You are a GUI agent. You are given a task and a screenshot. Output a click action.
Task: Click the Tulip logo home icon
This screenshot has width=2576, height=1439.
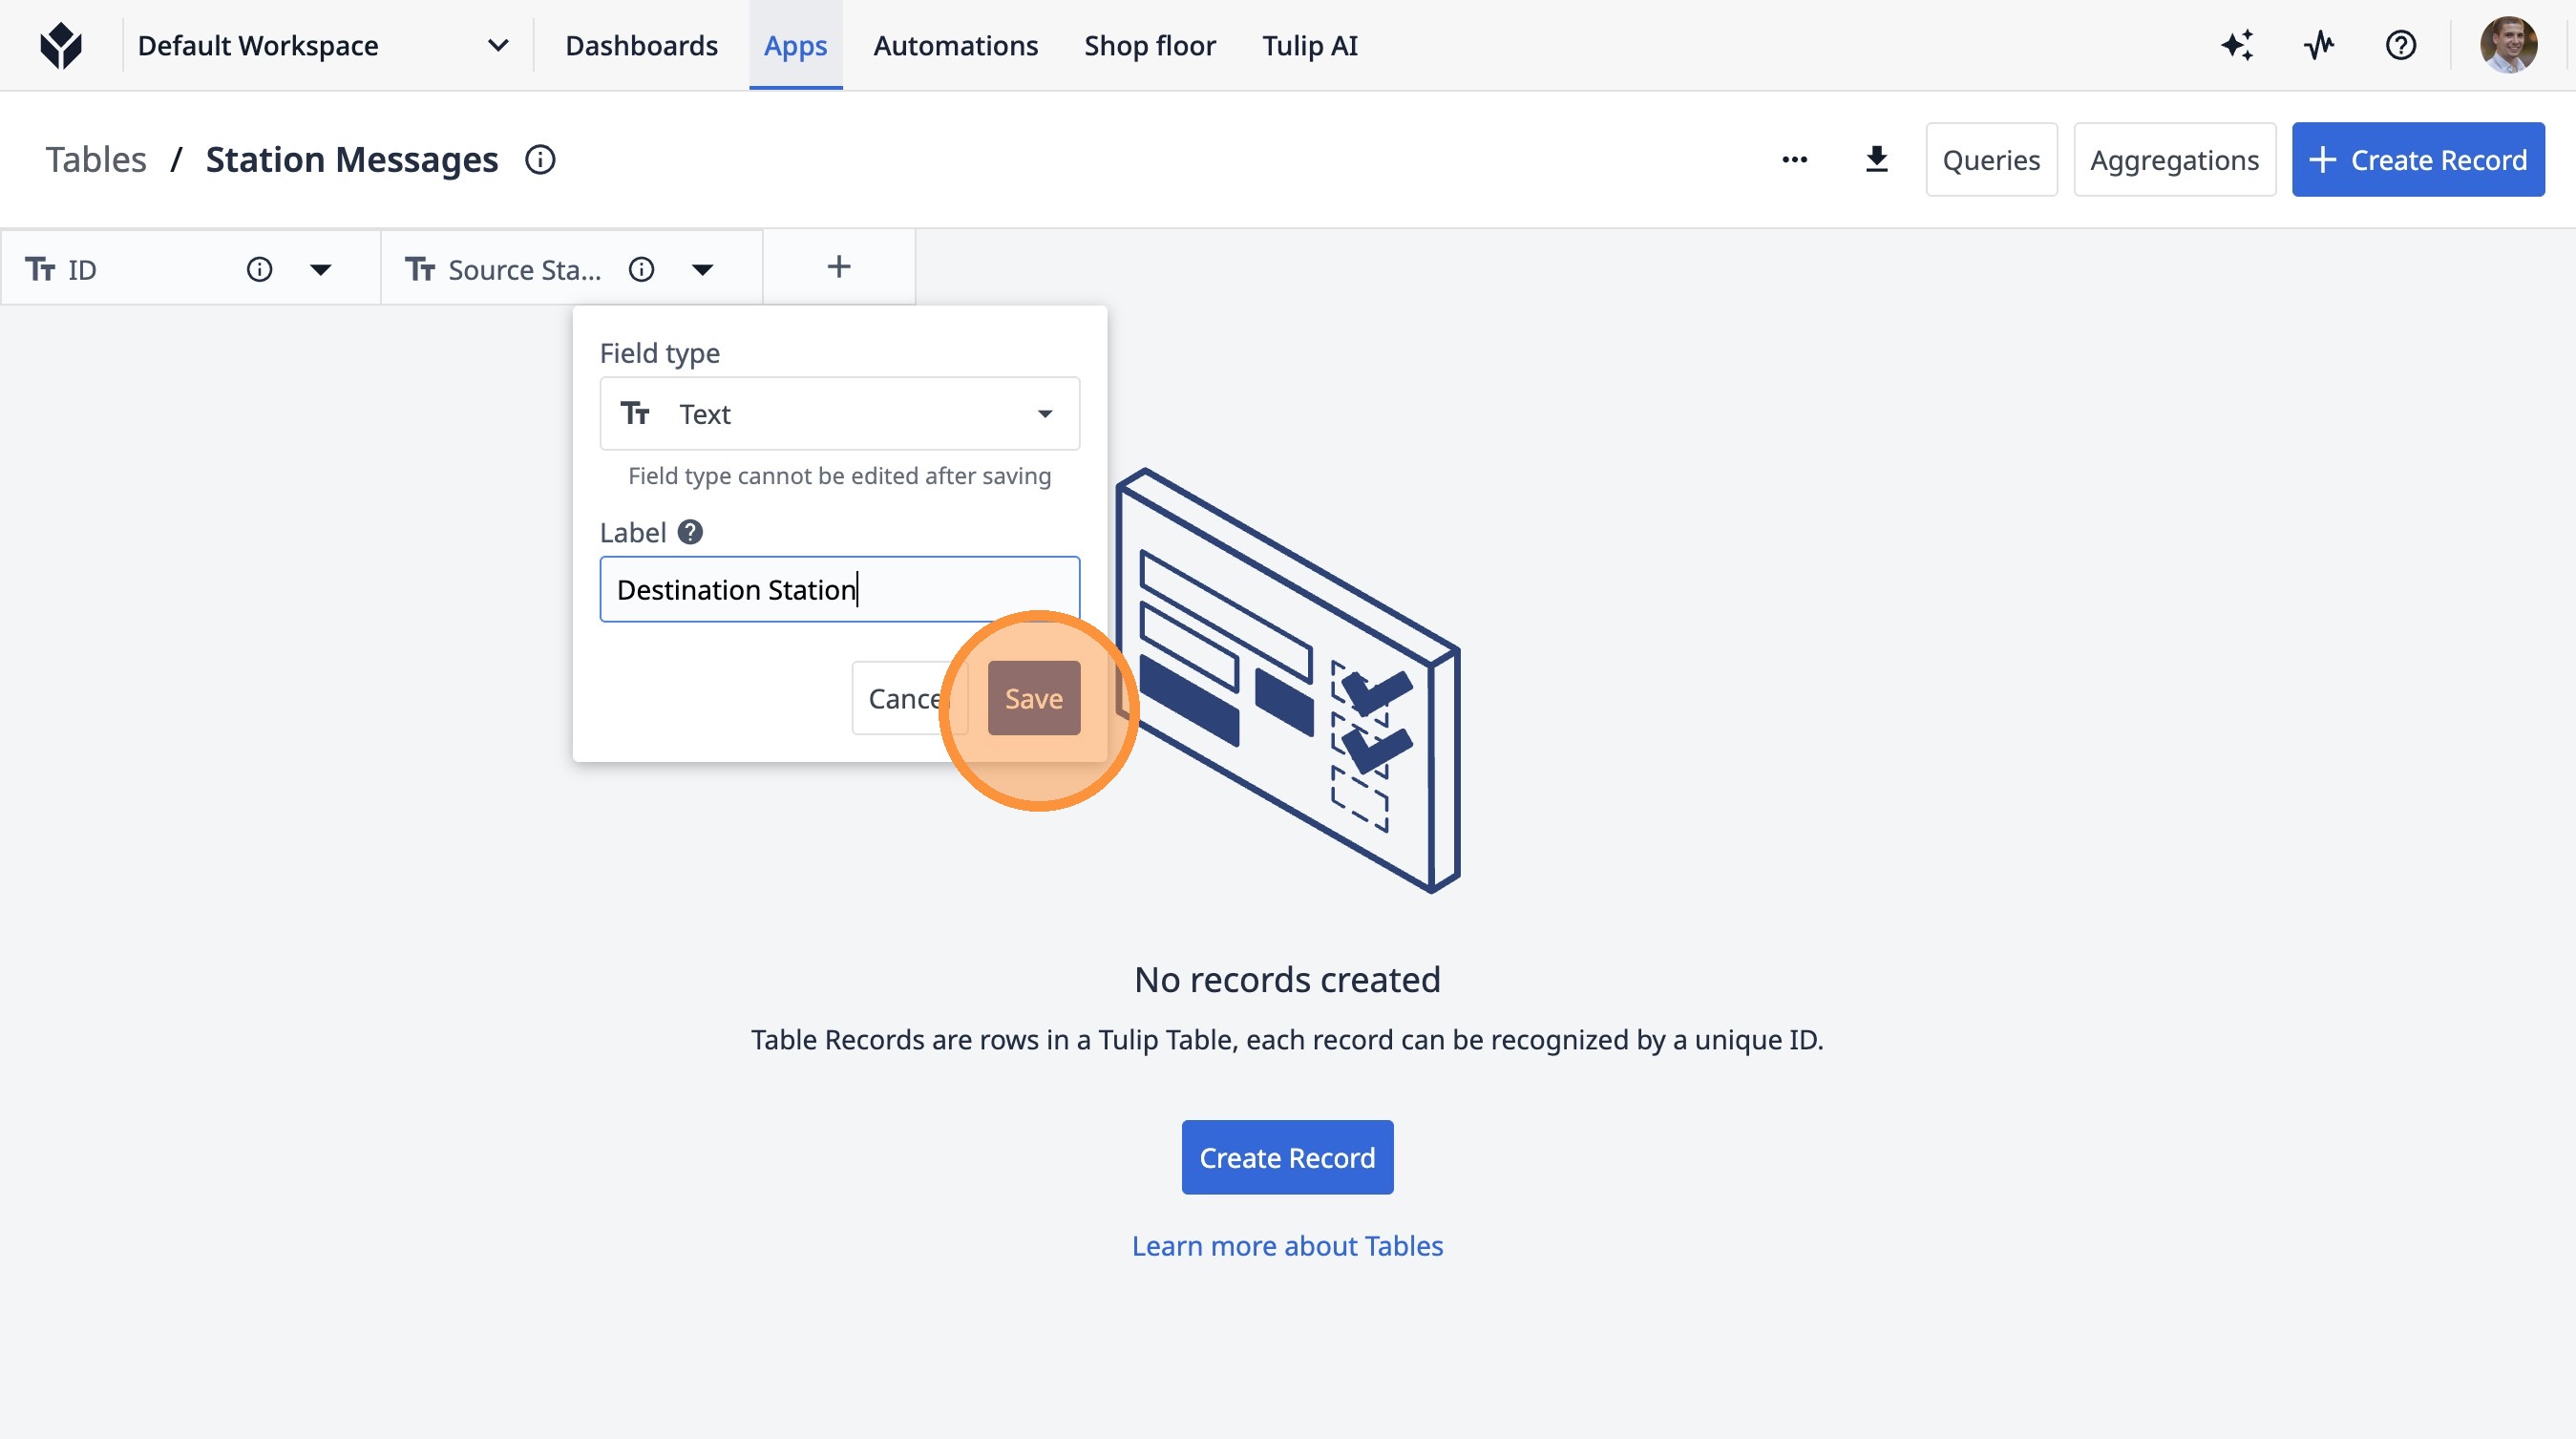pos(61,45)
